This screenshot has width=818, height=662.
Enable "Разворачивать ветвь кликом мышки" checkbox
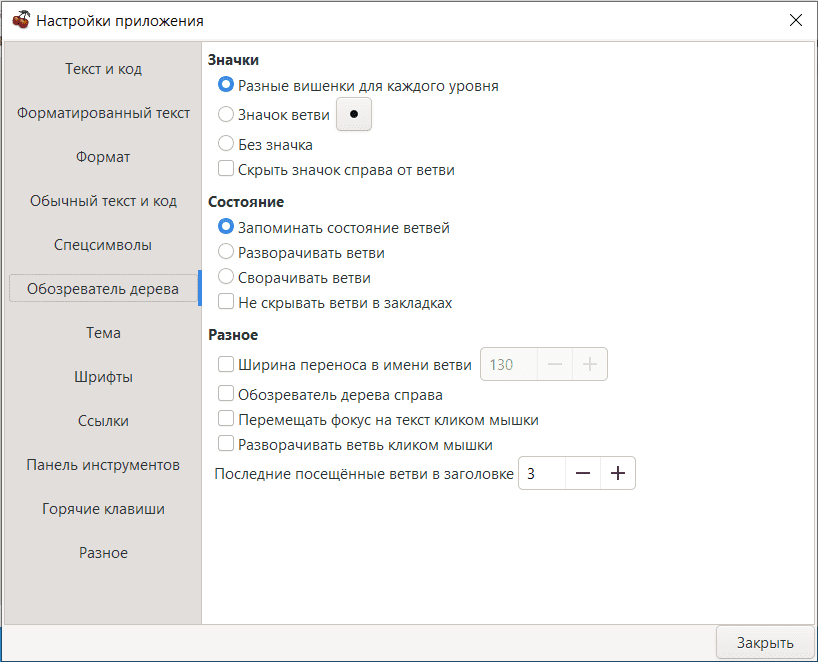[226, 445]
